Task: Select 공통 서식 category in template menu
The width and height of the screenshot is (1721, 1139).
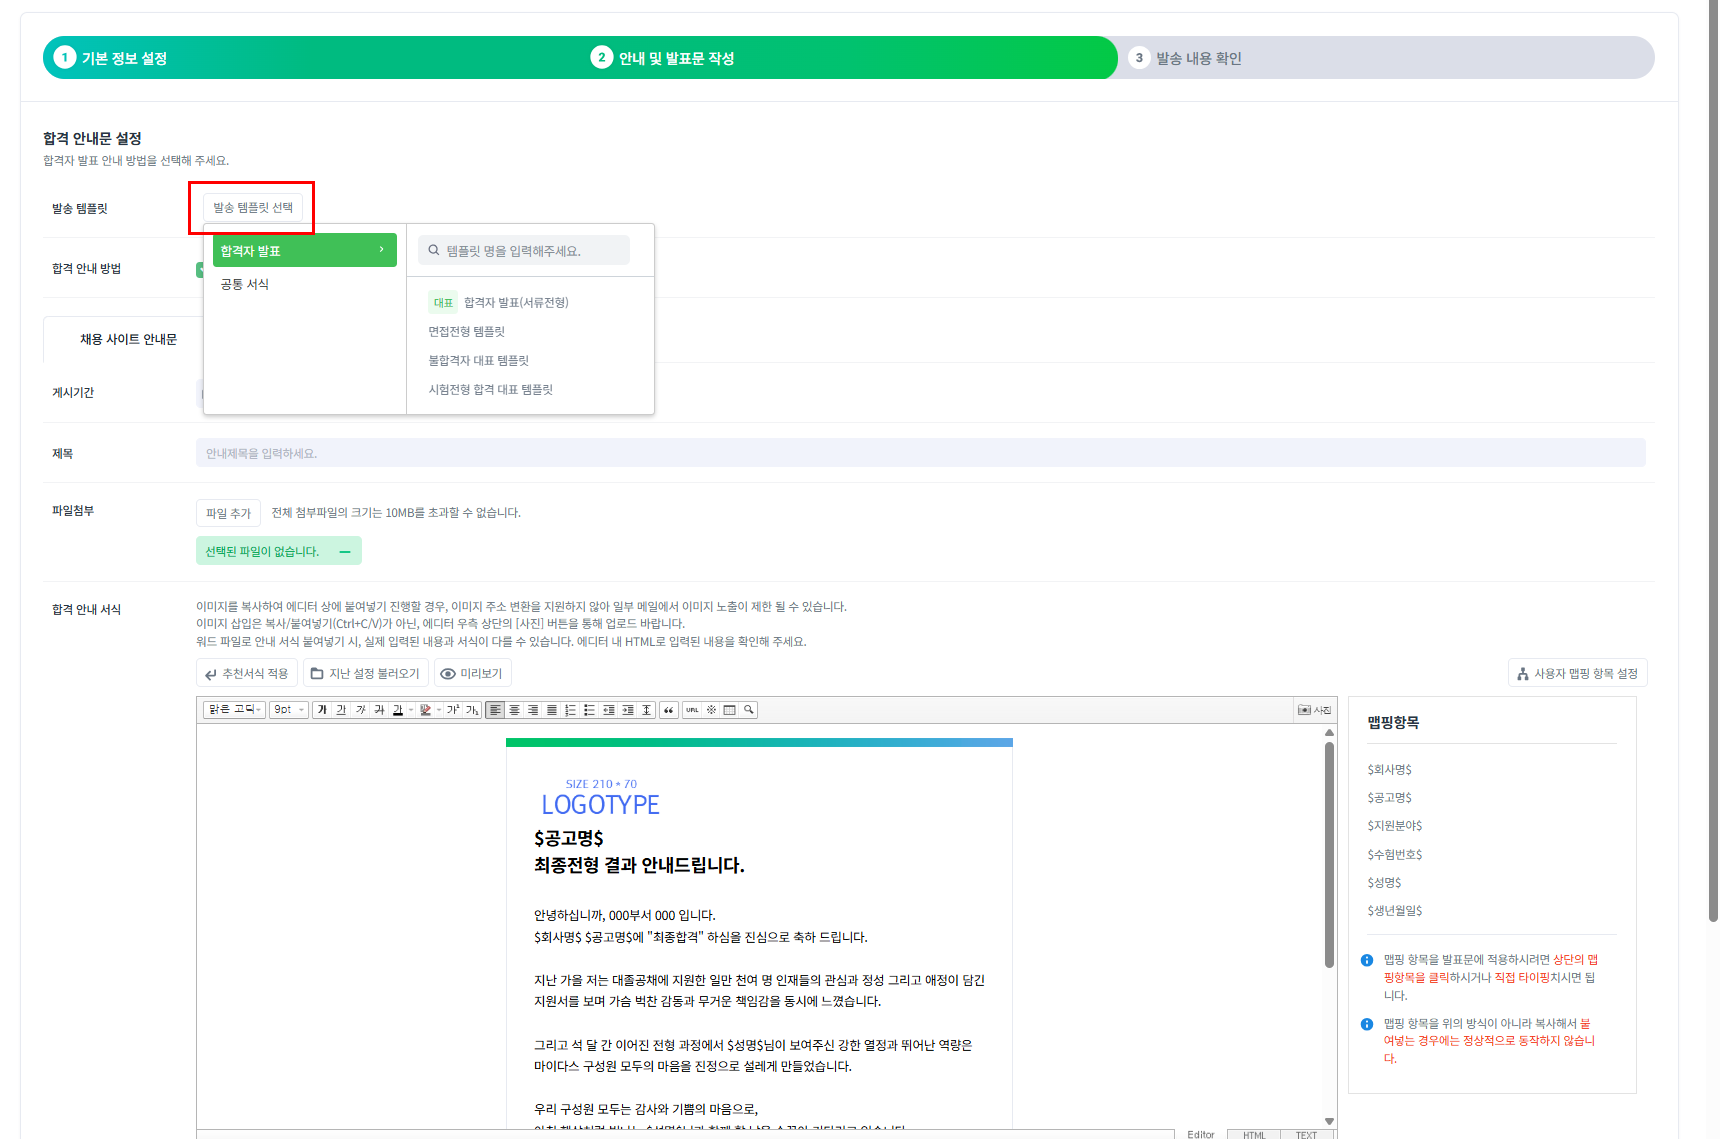Action: [245, 285]
